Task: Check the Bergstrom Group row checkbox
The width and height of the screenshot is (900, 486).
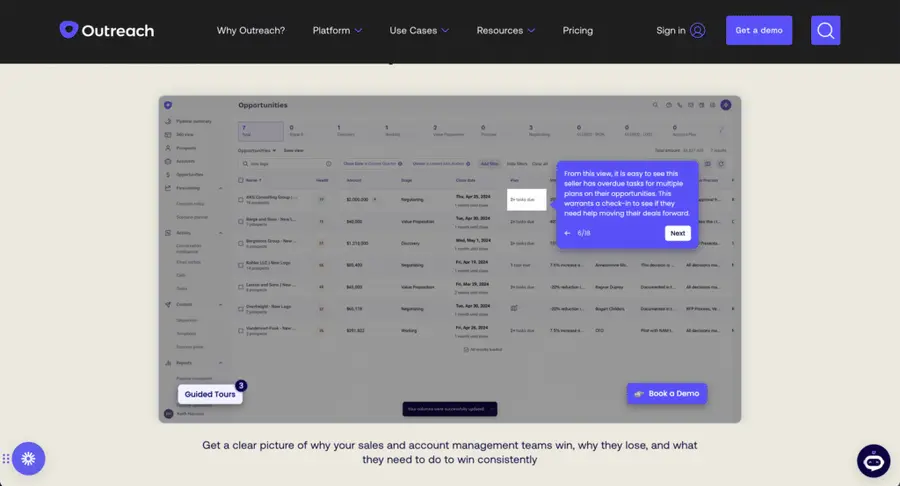Action: pyautogui.click(x=240, y=243)
